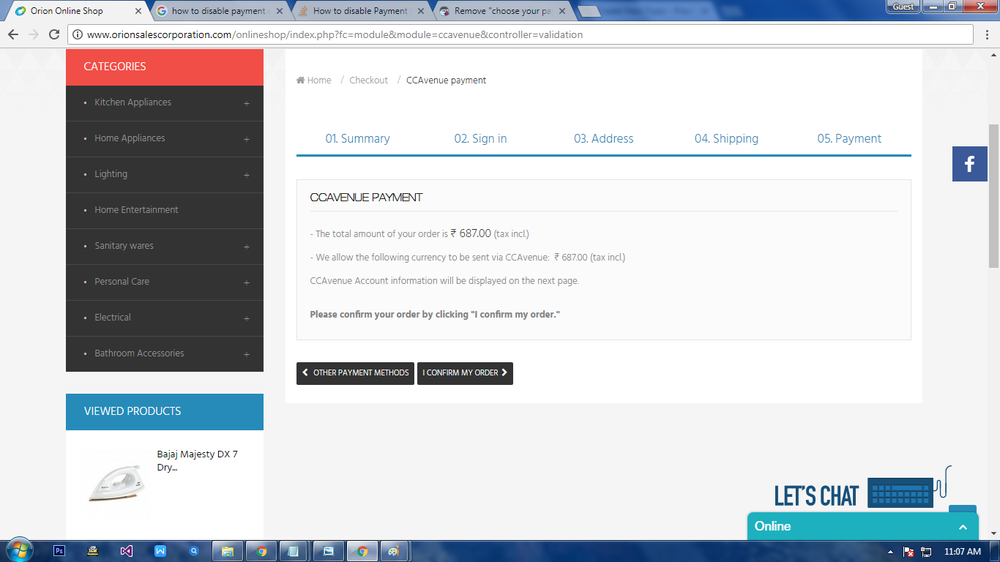1000x562 pixels.
Task: Open the Facebook side widget
Action: click(x=969, y=164)
